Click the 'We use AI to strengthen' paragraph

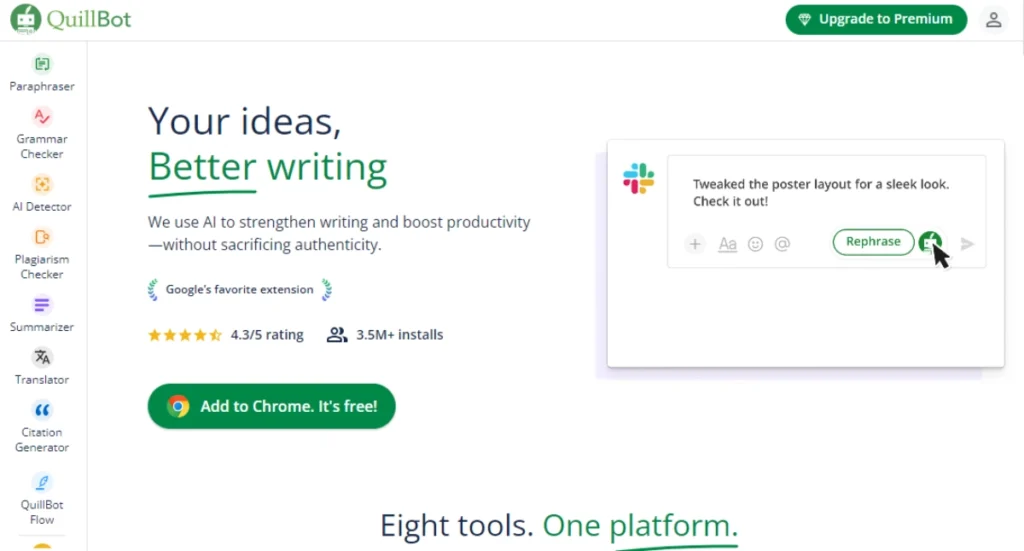[339, 233]
